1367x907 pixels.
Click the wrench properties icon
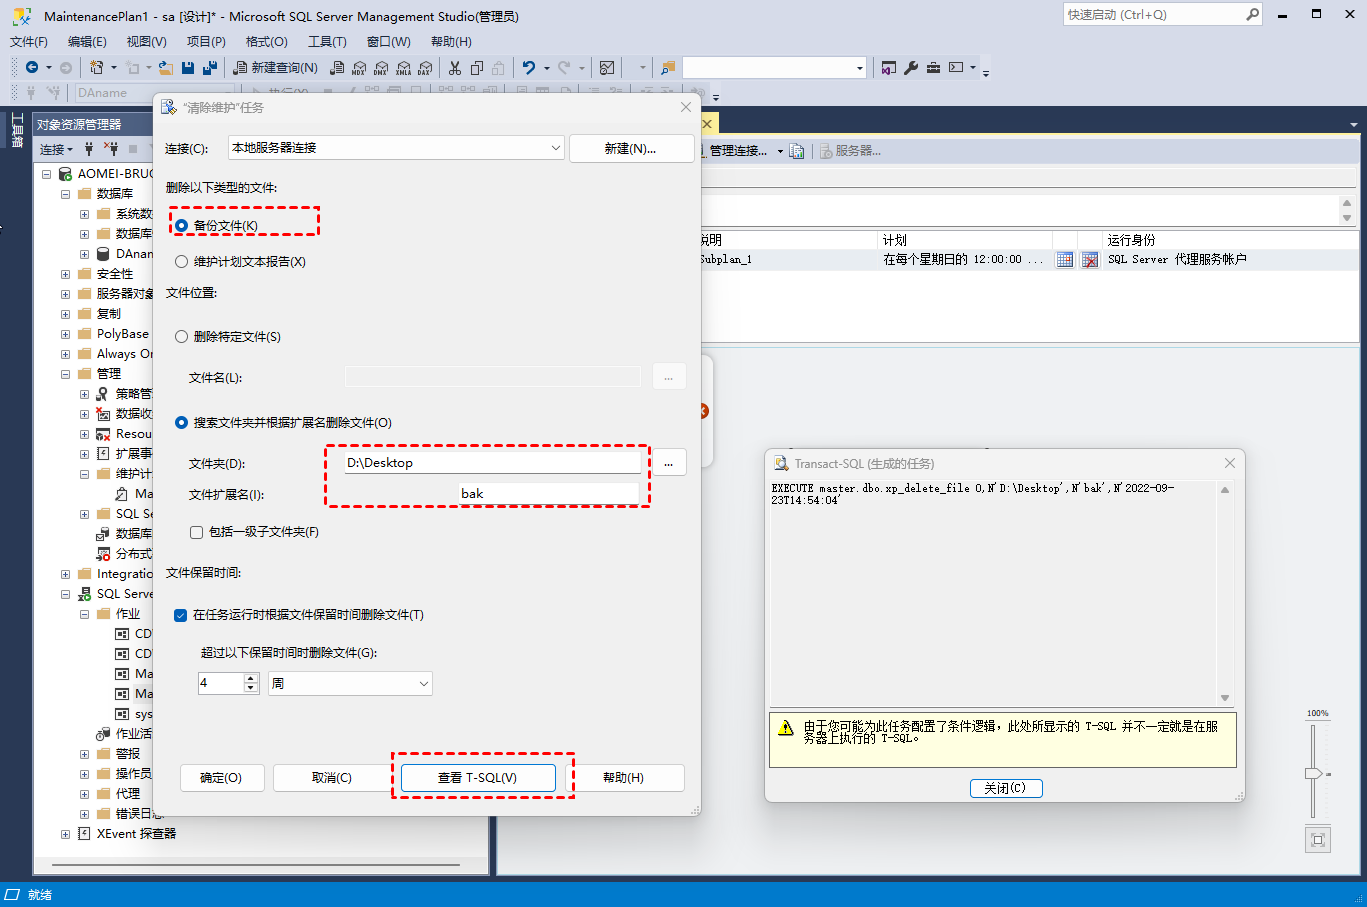coord(911,67)
